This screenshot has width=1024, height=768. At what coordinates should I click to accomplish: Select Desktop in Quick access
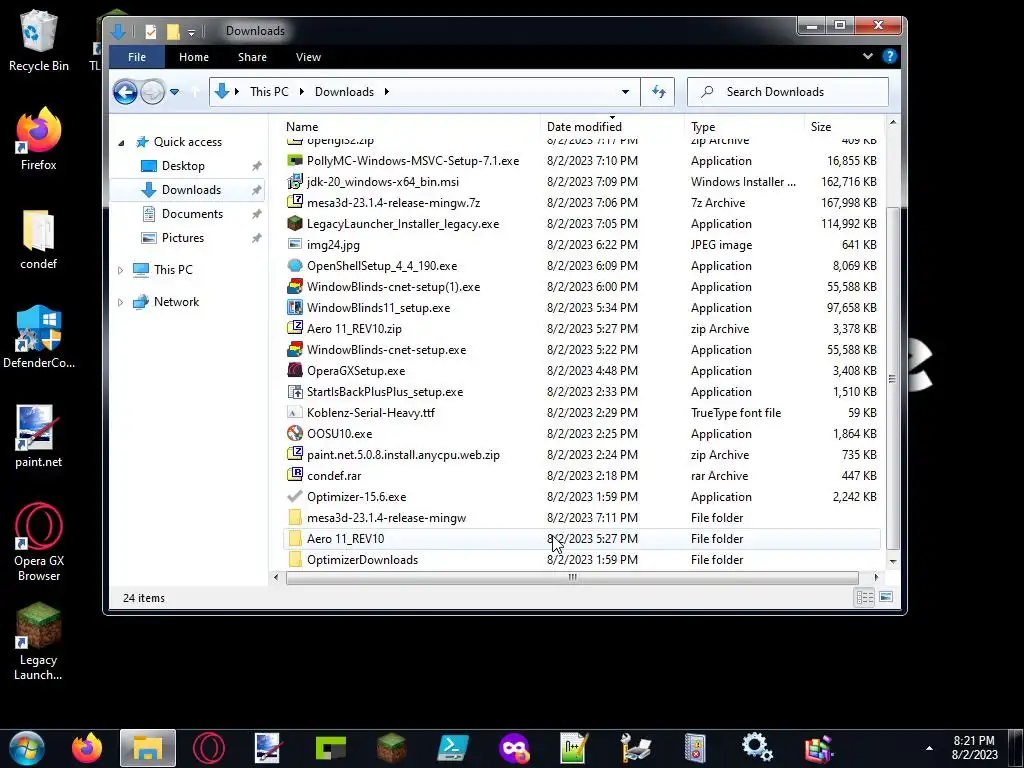[183, 166]
